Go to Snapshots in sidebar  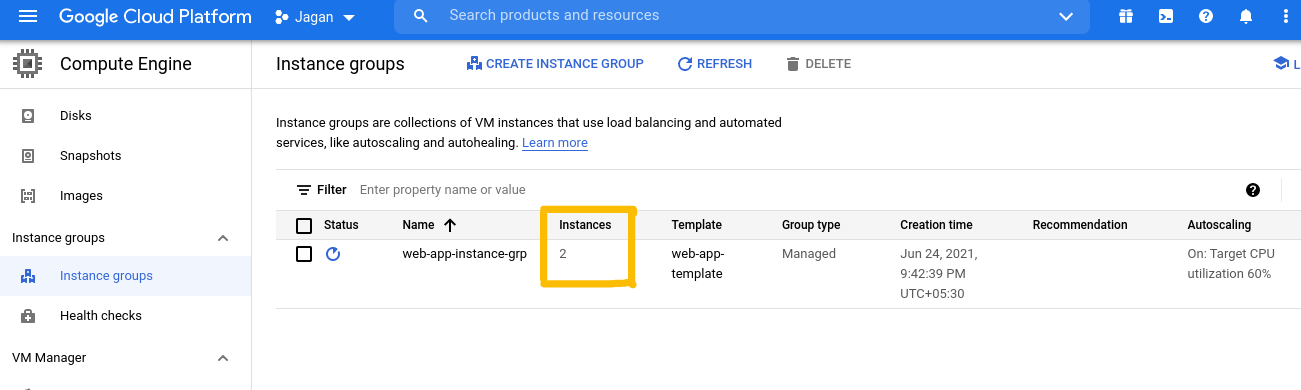[x=91, y=156]
